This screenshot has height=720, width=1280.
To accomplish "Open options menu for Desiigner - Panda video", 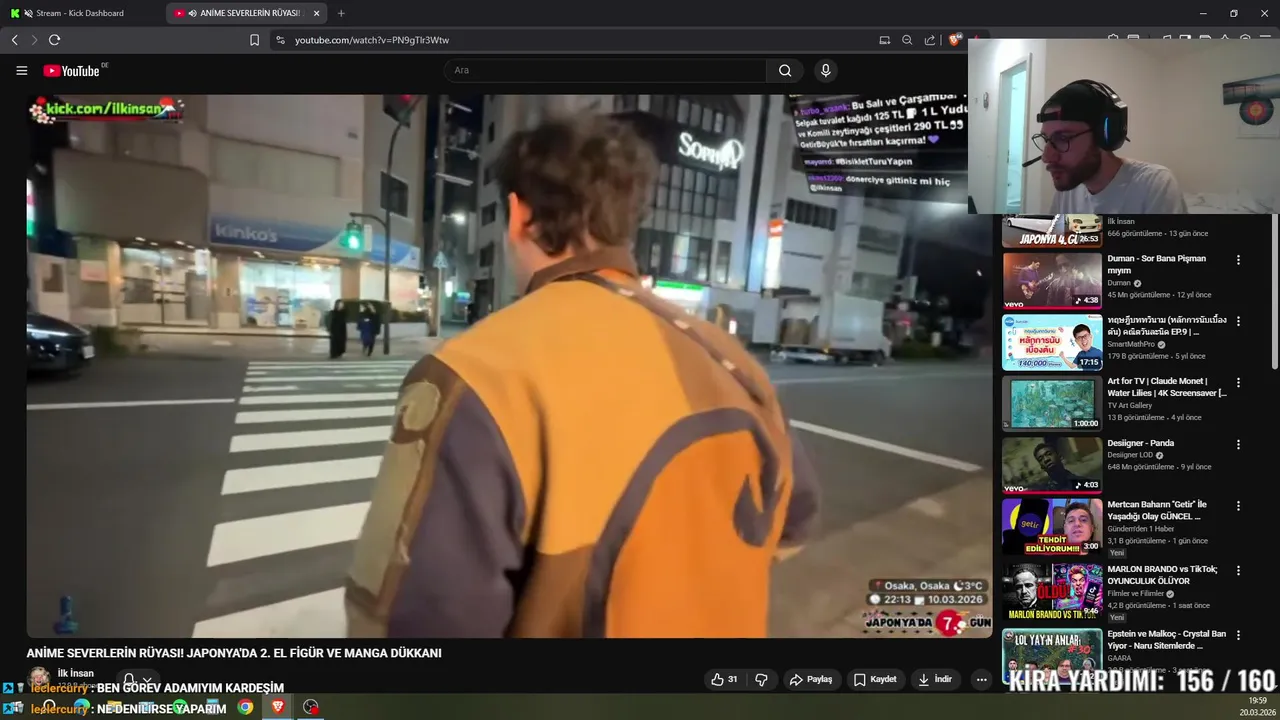I will 1238,444.
